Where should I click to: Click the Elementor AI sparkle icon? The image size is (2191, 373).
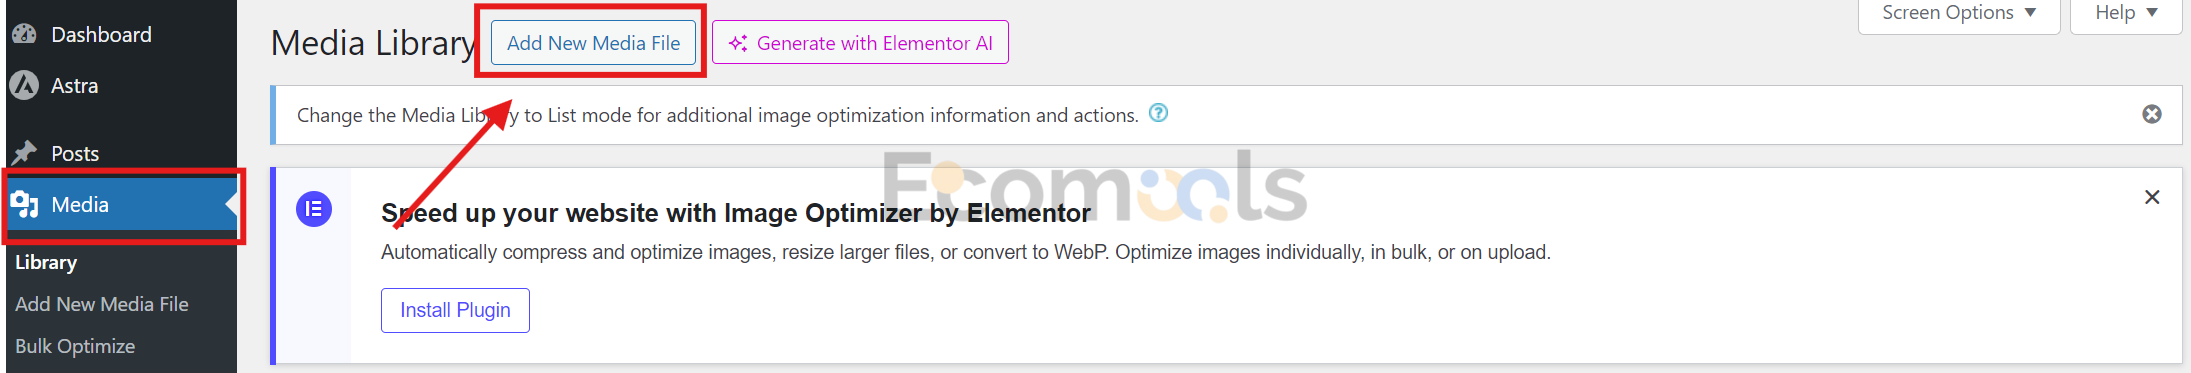pyautogui.click(x=738, y=43)
